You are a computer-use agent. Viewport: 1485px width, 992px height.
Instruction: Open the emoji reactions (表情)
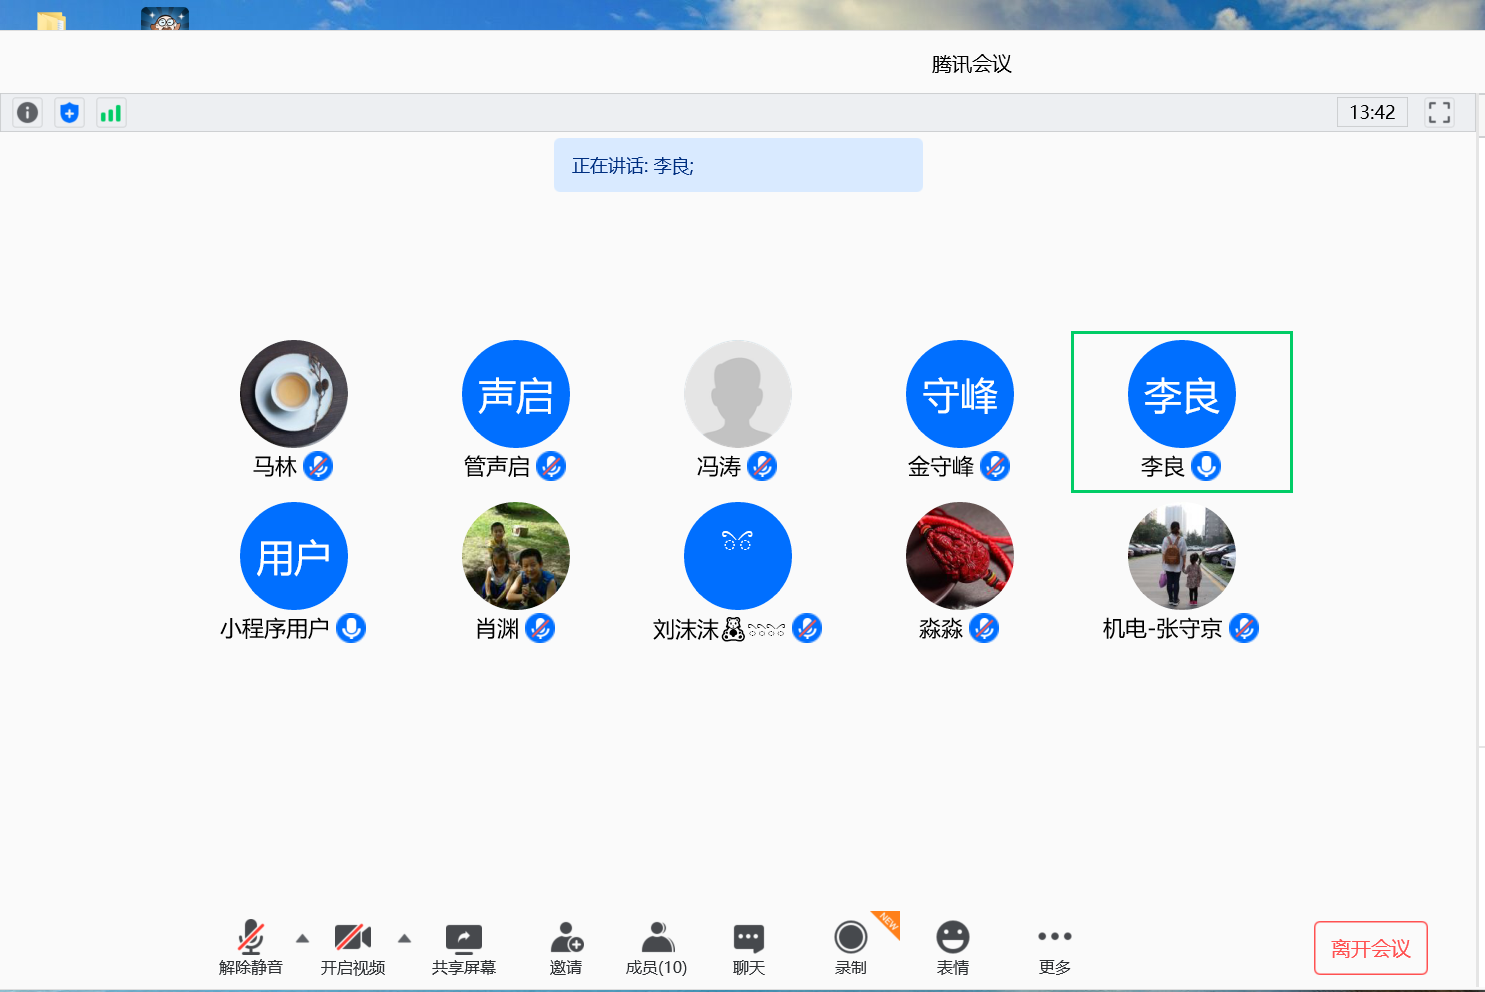point(953,948)
